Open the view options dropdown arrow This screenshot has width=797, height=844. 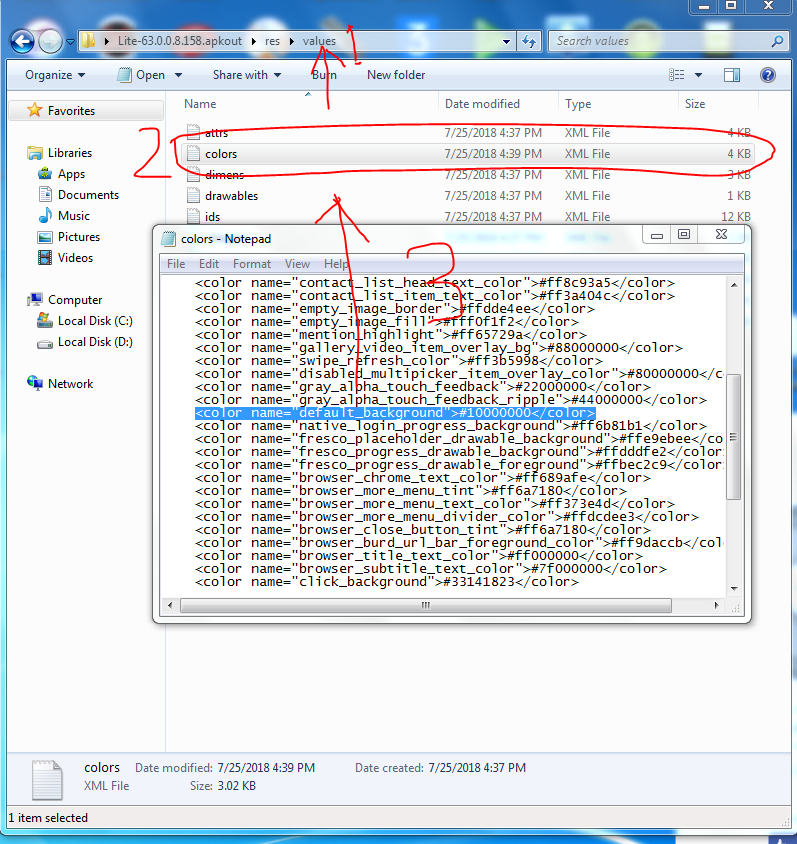(x=698, y=75)
